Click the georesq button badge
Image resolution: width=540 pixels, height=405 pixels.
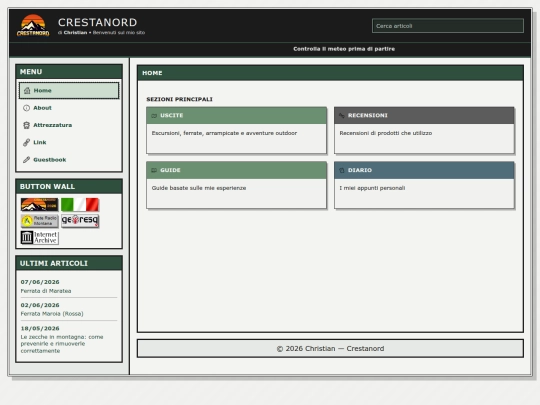[80, 221]
